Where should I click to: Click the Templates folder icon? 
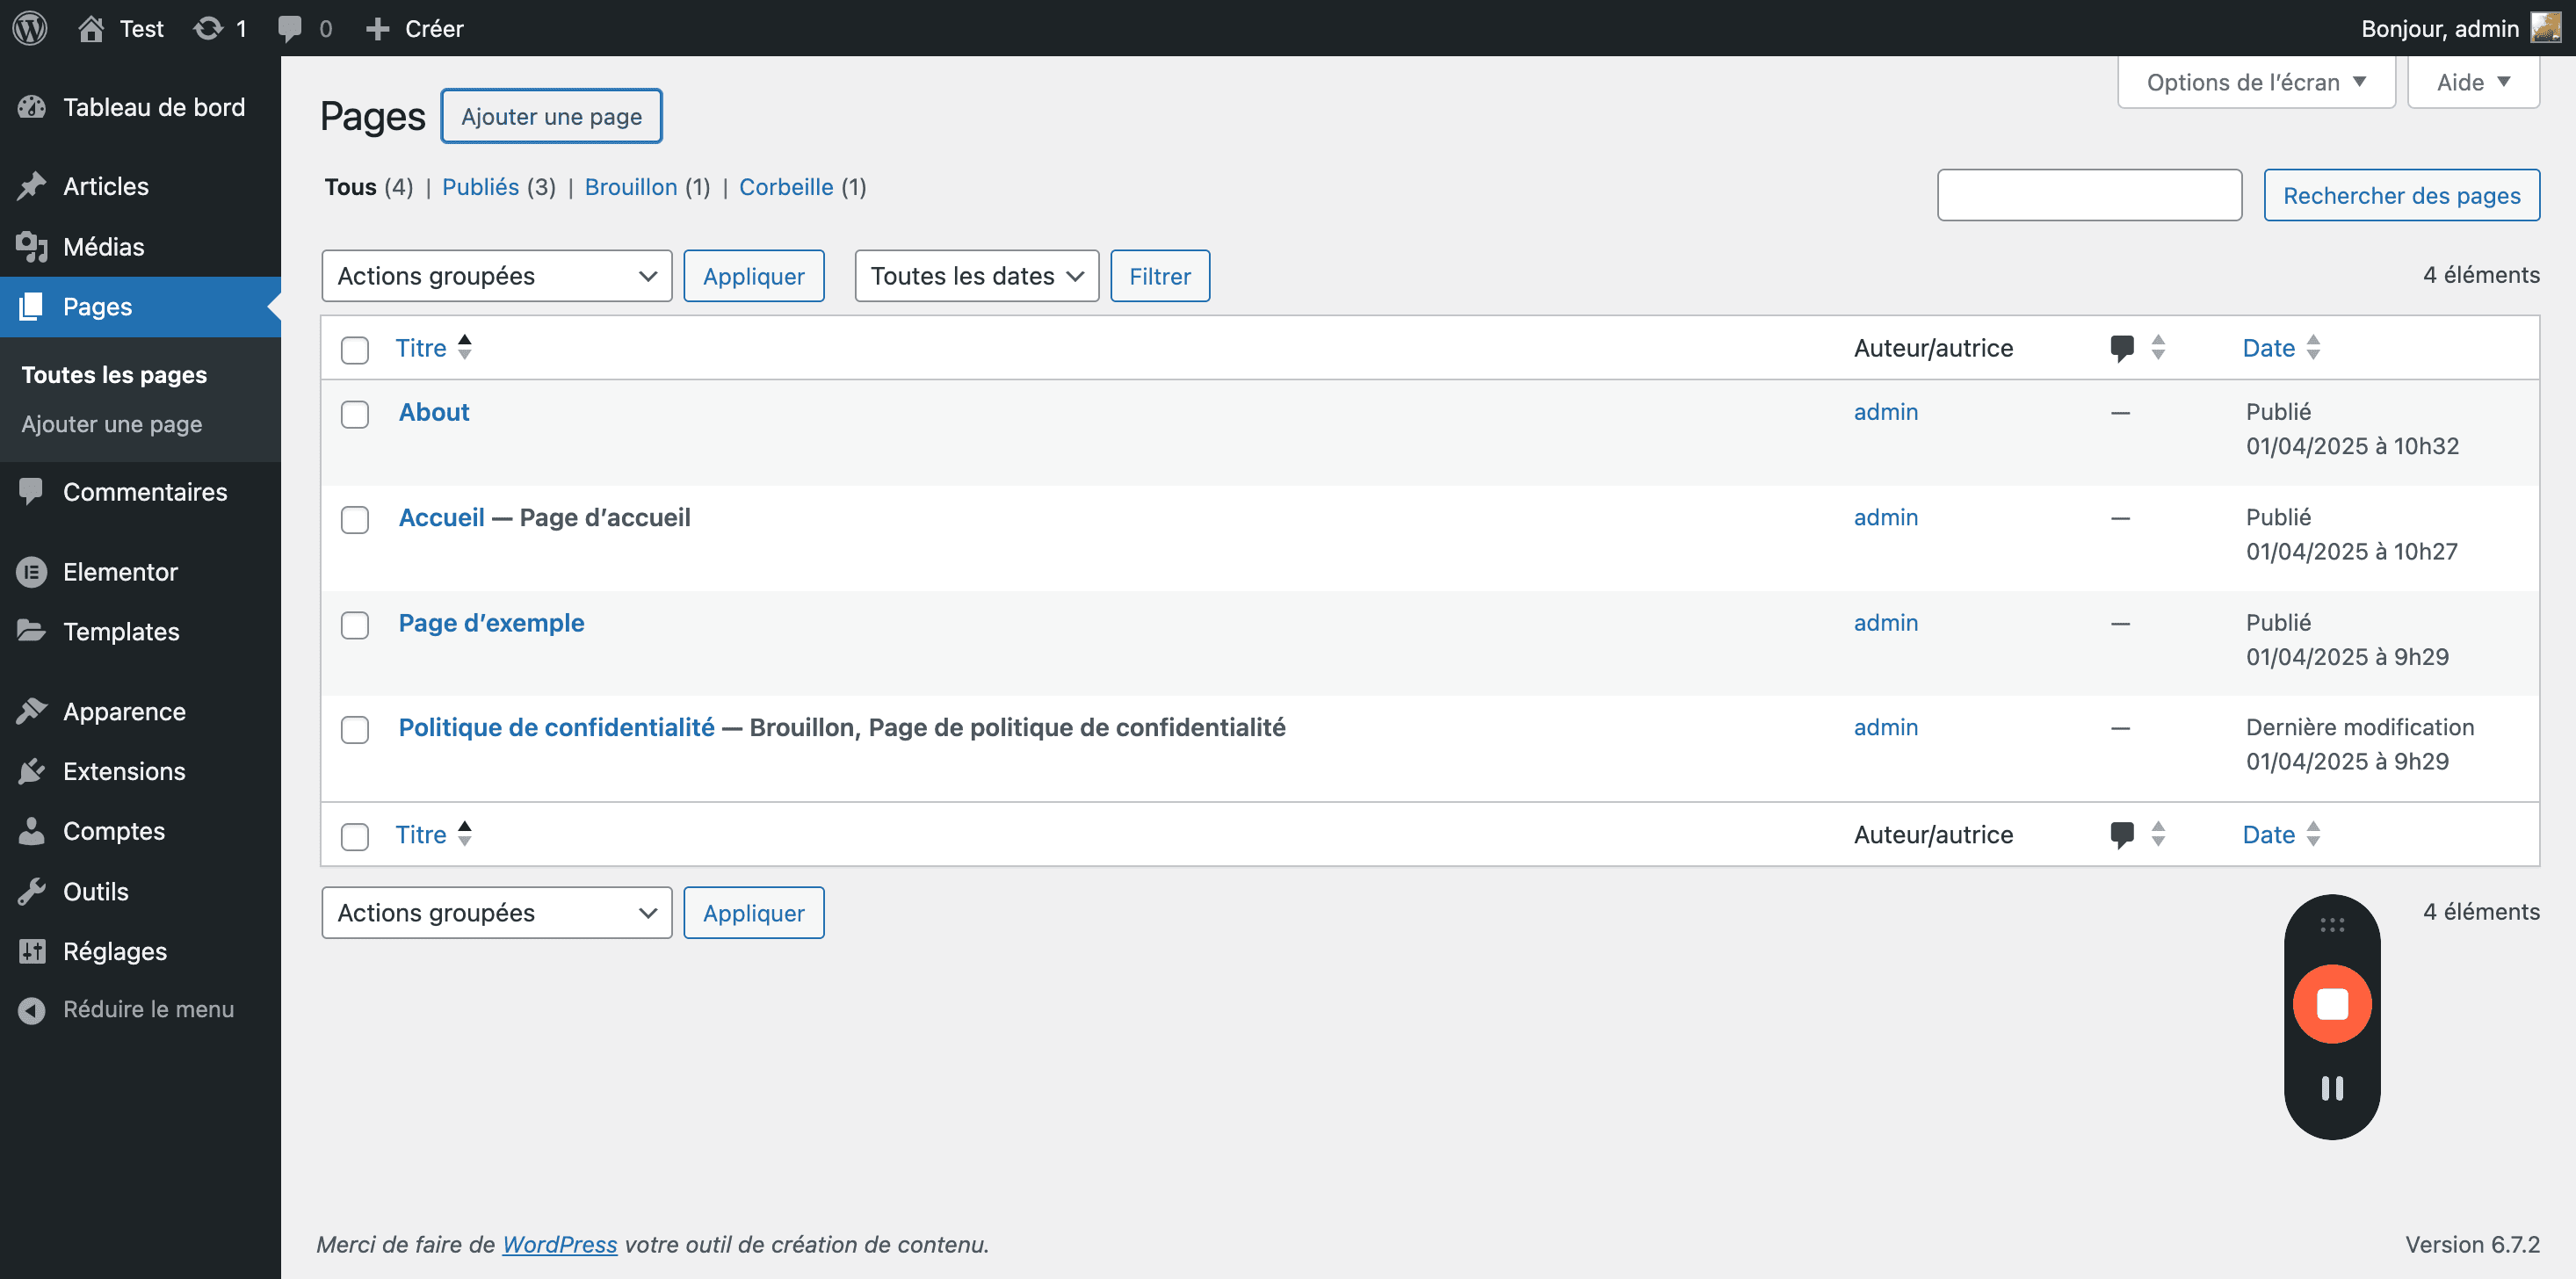(x=32, y=631)
